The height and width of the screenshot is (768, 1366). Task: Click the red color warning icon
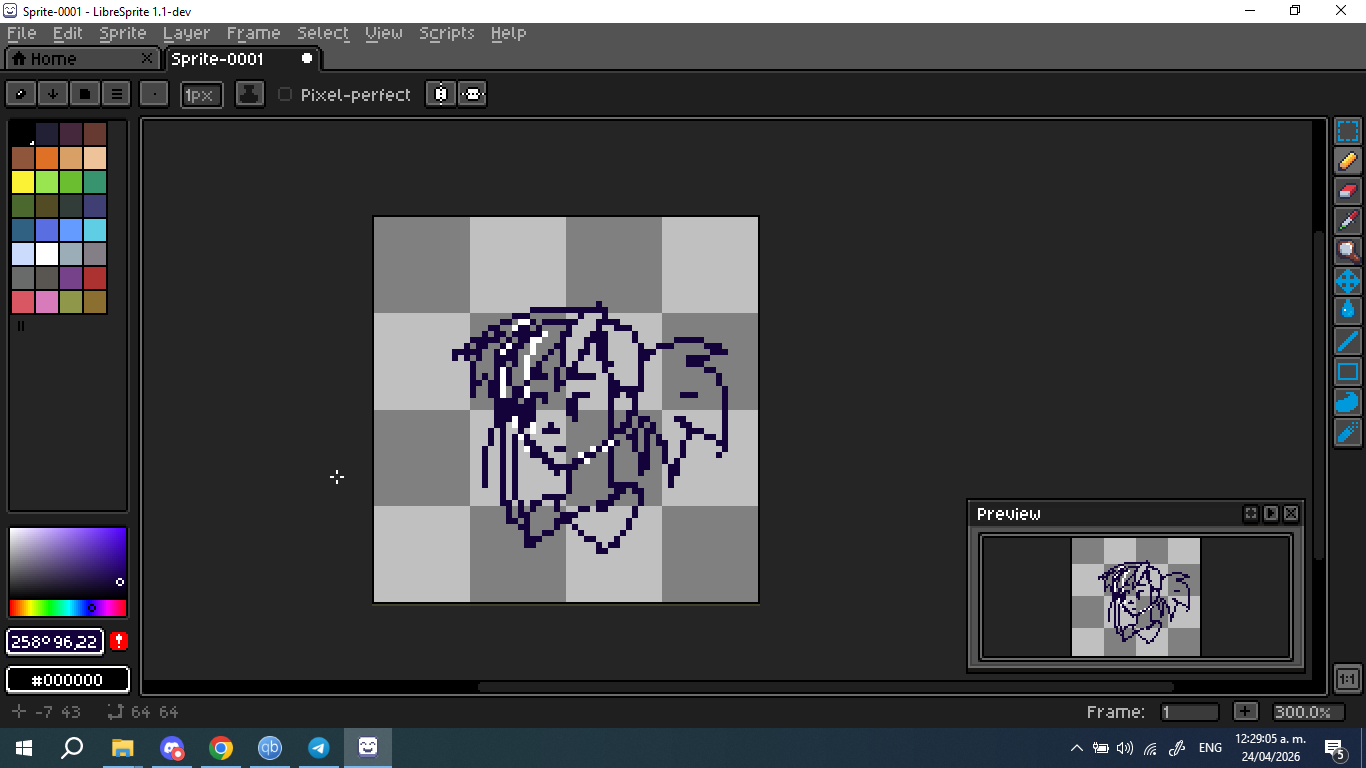[119, 642]
